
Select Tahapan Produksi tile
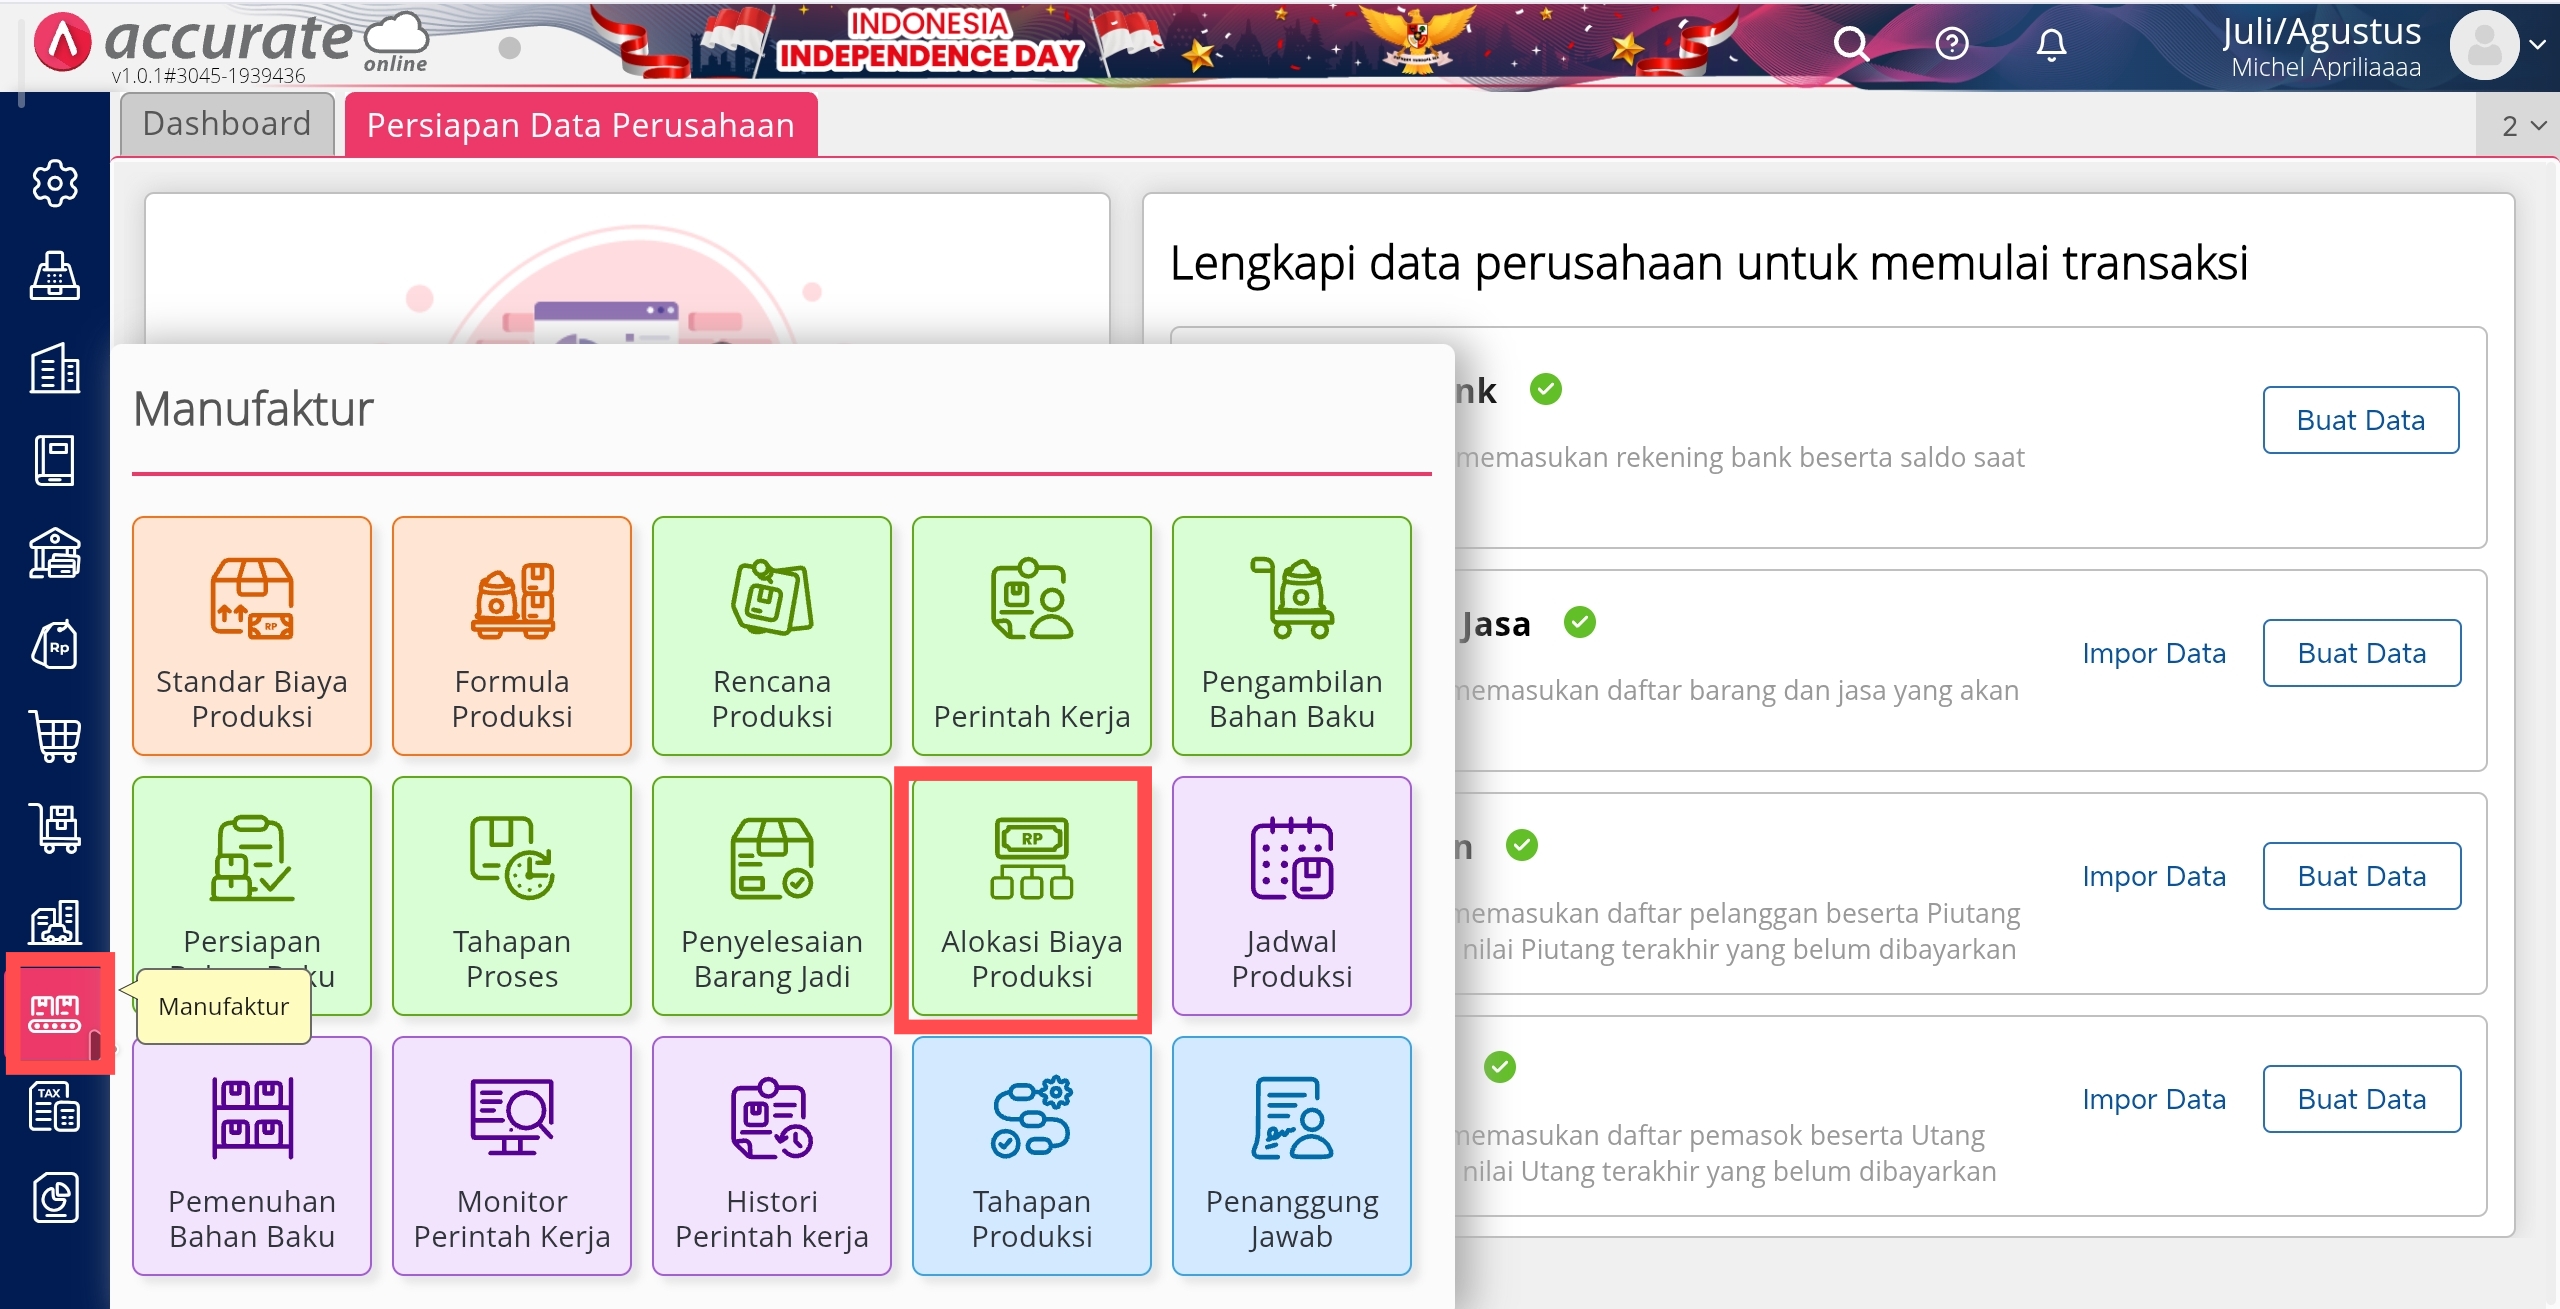[1031, 1156]
